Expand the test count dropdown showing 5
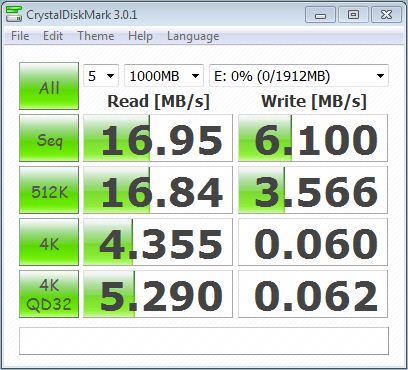Viewport: 408px width, 370px height. click(x=101, y=76)
